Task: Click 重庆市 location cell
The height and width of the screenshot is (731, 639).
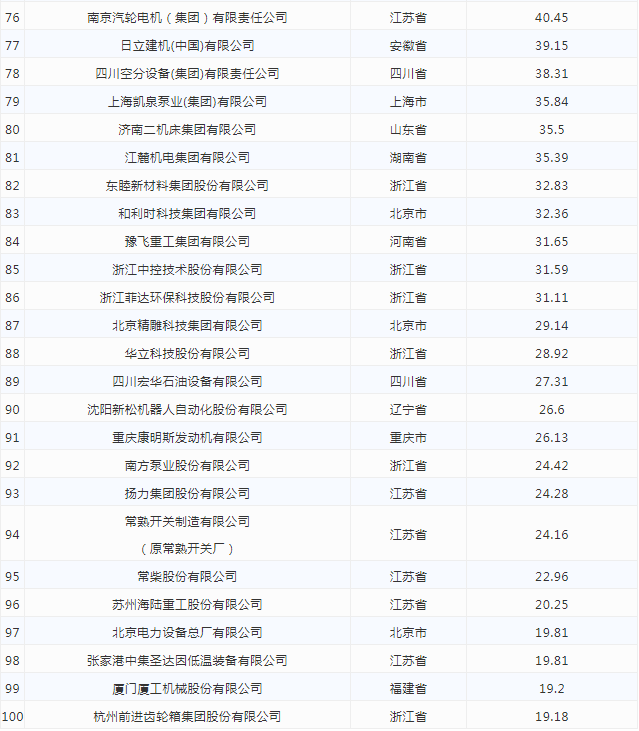Action: [408, 437]
